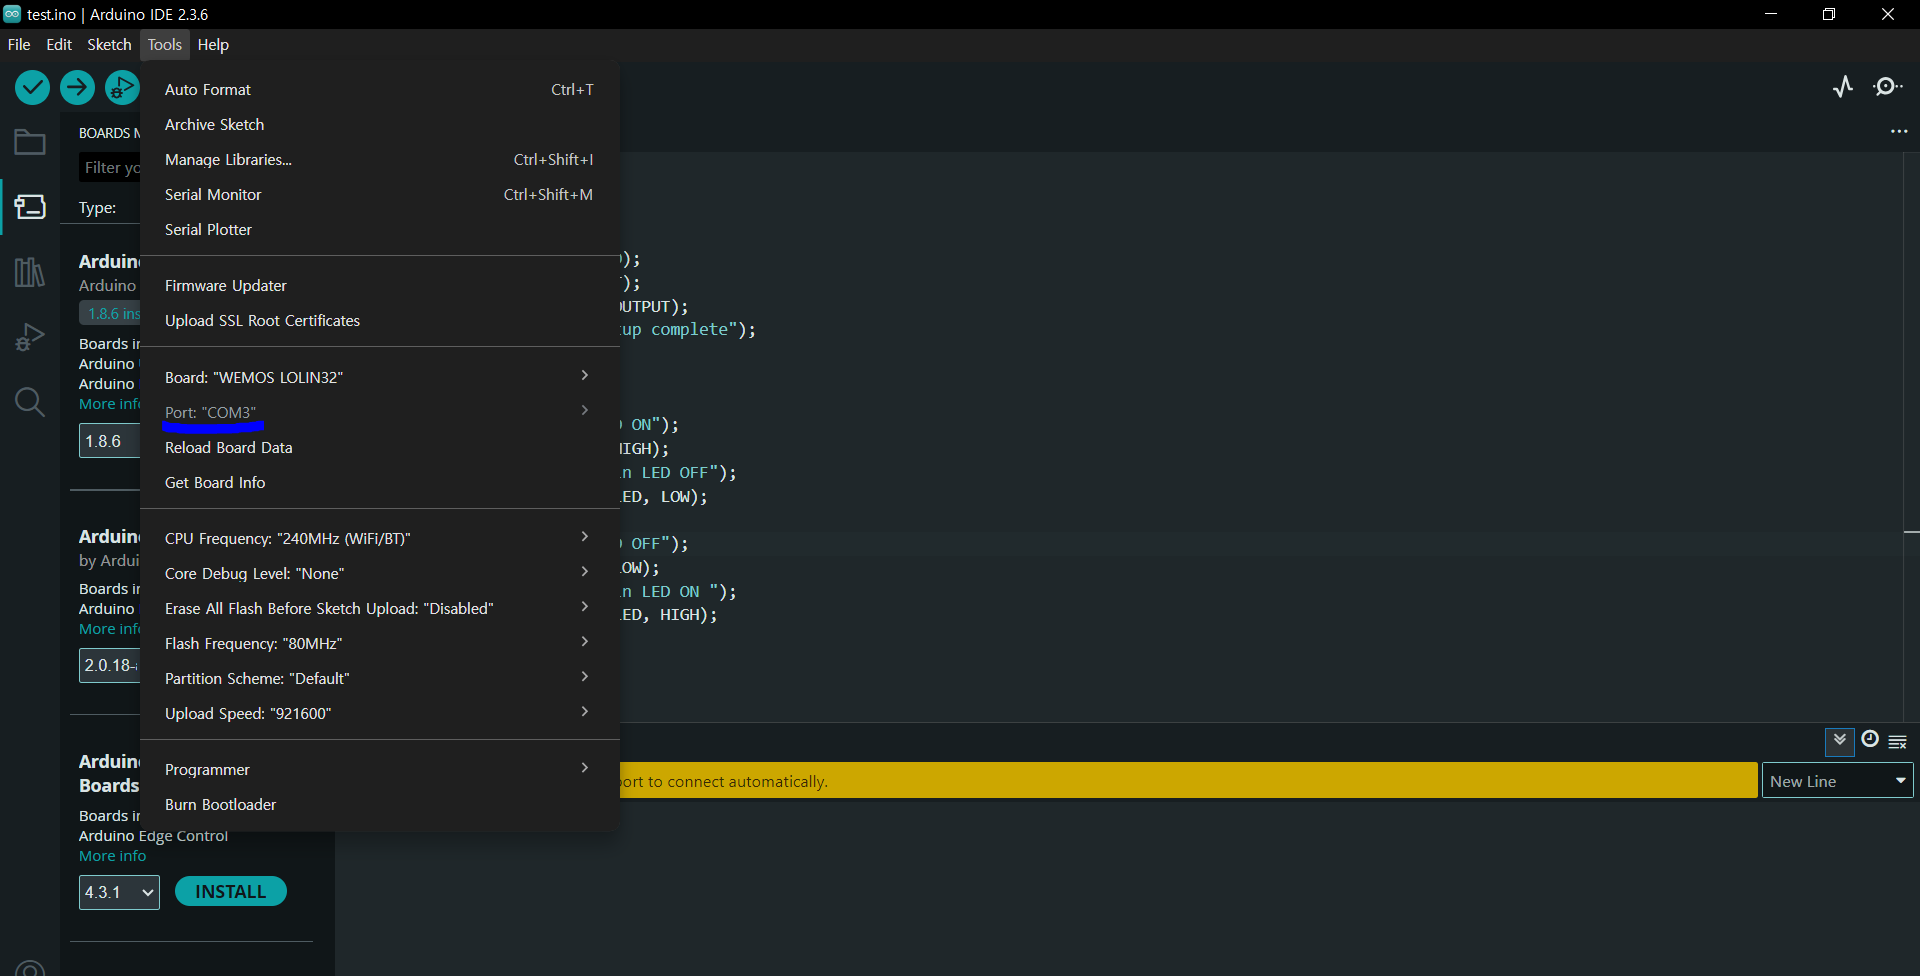
Task: Open the Serial Monitor magnifier icon
Action: [1888, 87]
